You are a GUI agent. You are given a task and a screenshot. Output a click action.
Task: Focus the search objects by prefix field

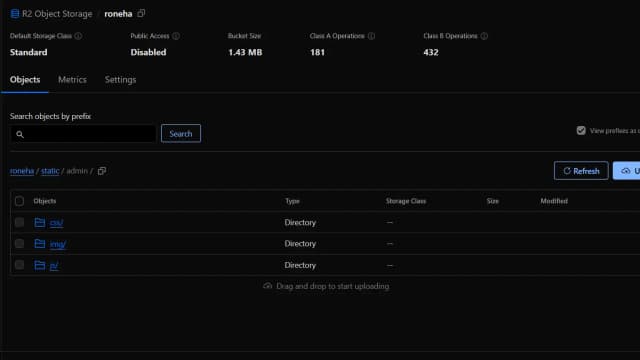tap(83, 134)
